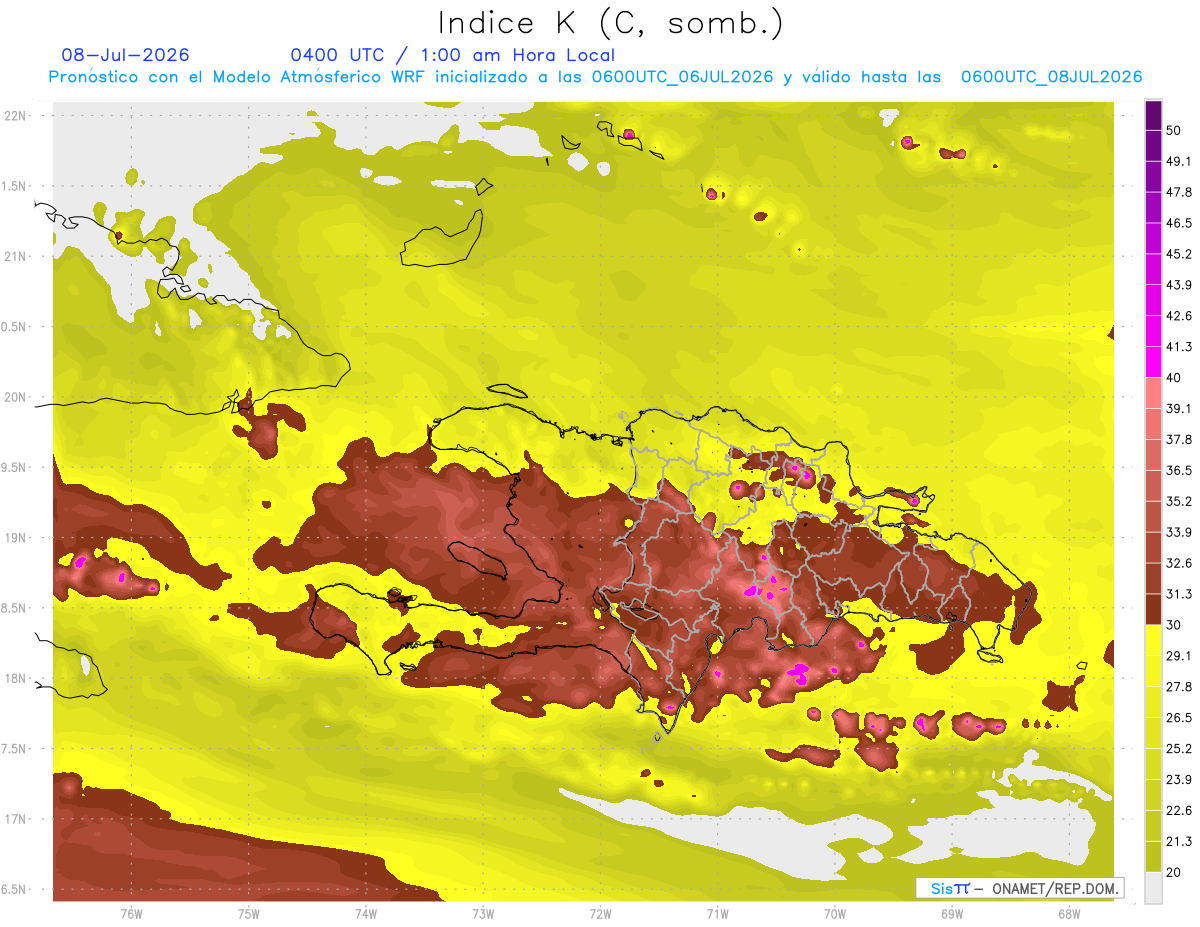Click the '17N' latitude label
Screen dimensions: 1200x927
(16, 819)
